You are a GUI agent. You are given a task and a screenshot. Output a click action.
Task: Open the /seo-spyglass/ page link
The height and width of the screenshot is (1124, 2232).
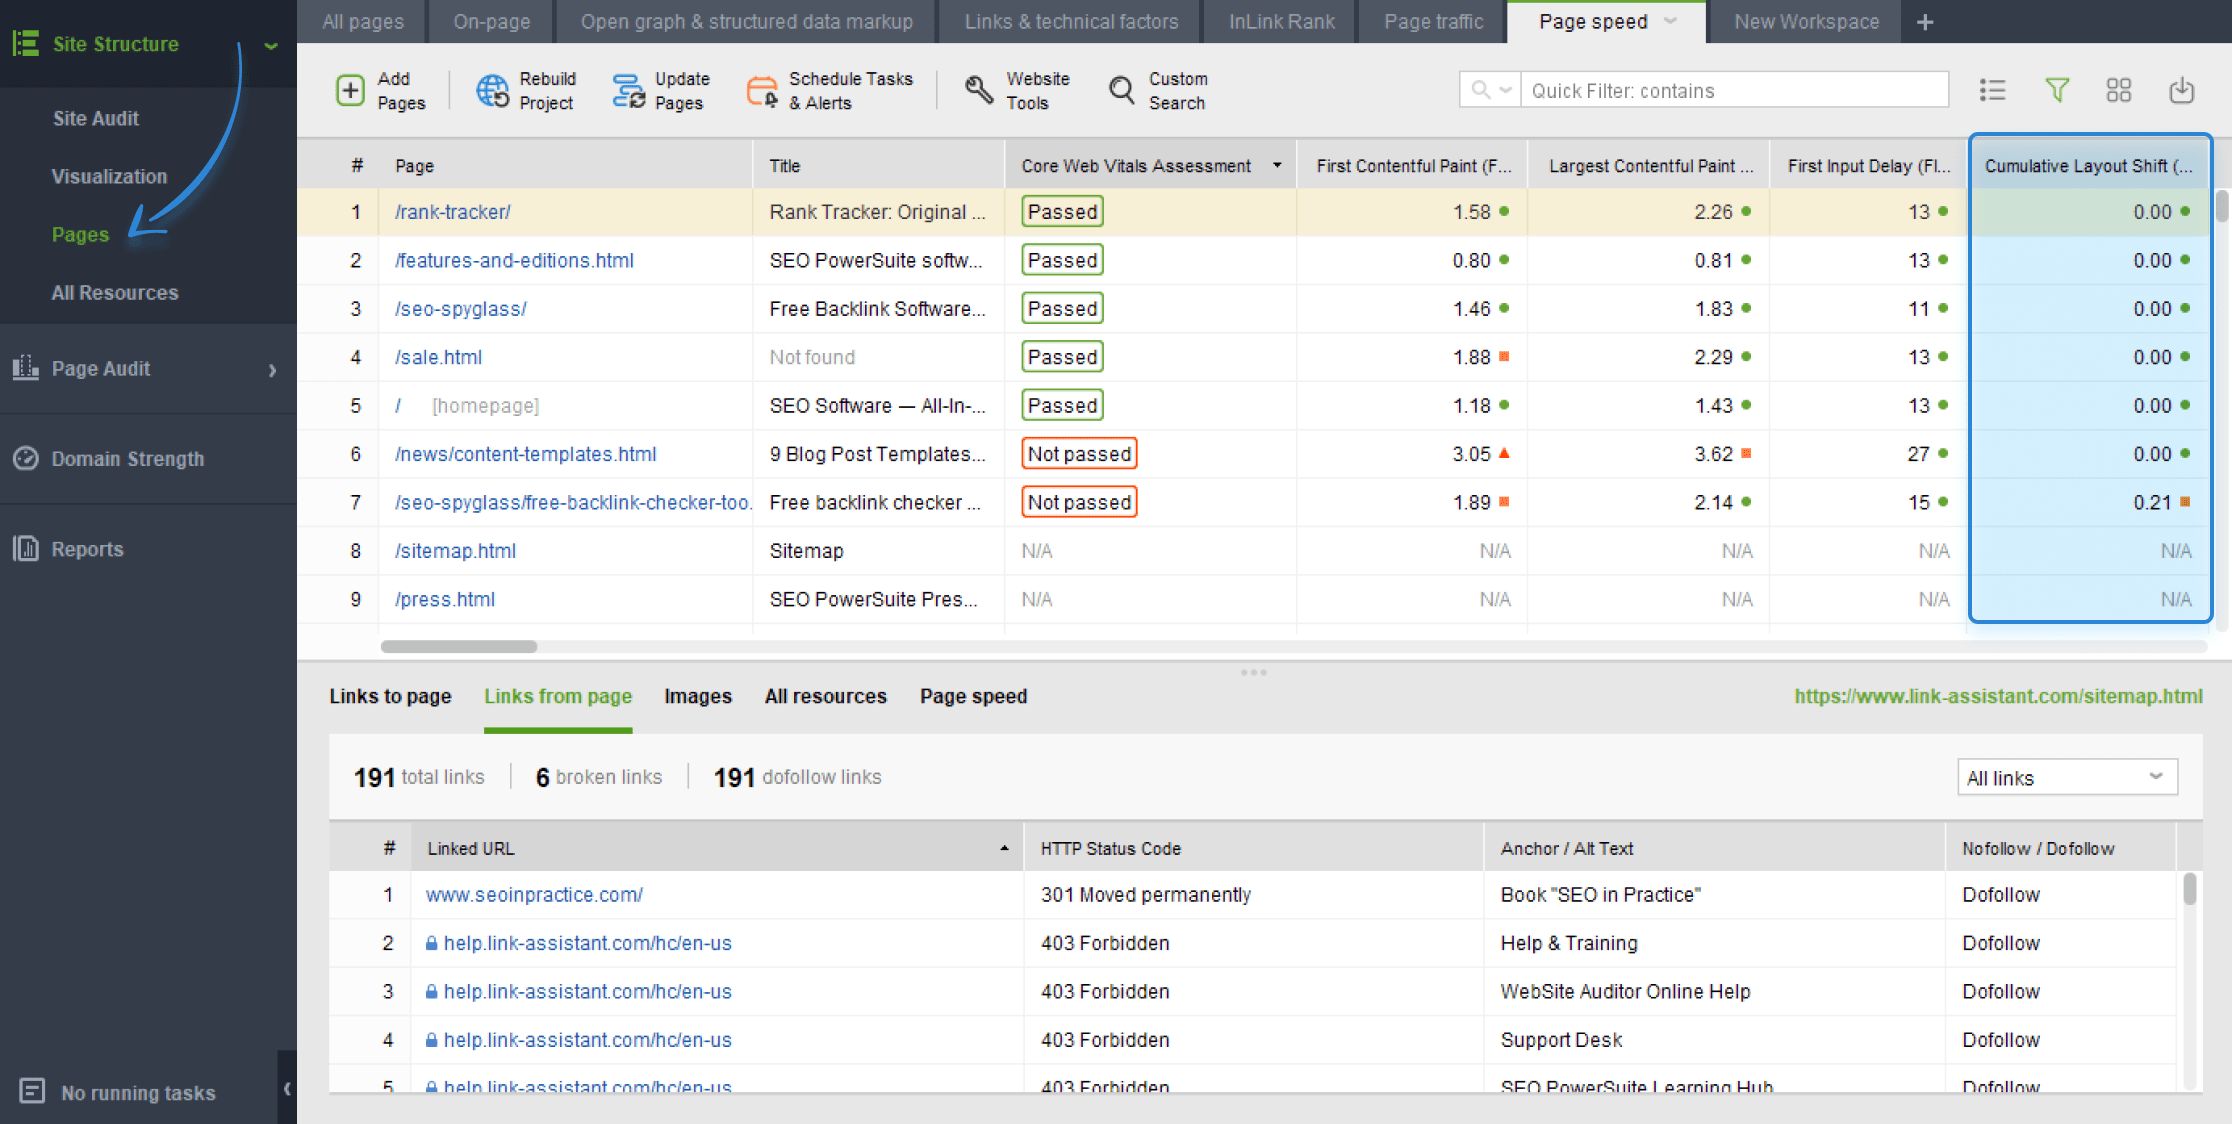coord(460,309)
